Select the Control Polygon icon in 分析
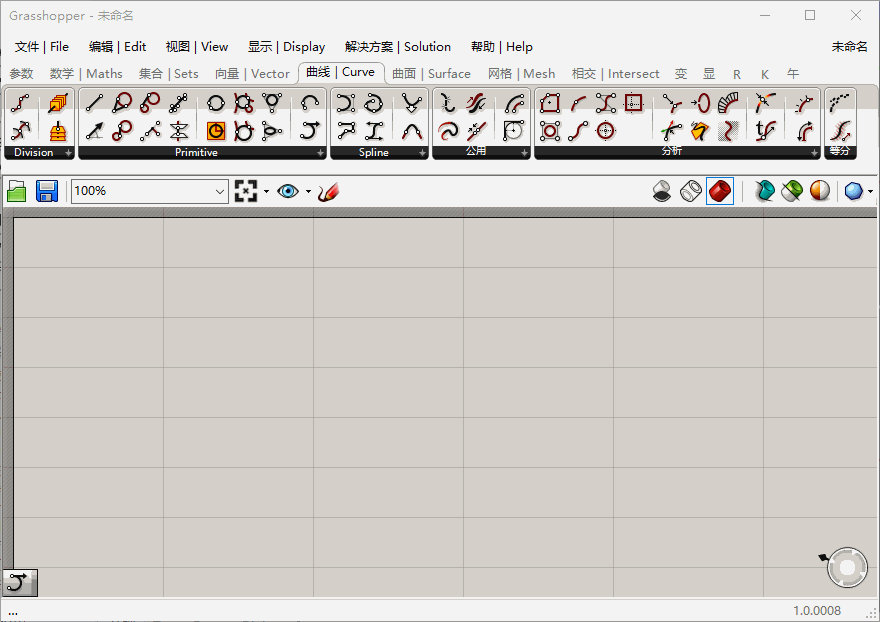 tap(606, 103)
